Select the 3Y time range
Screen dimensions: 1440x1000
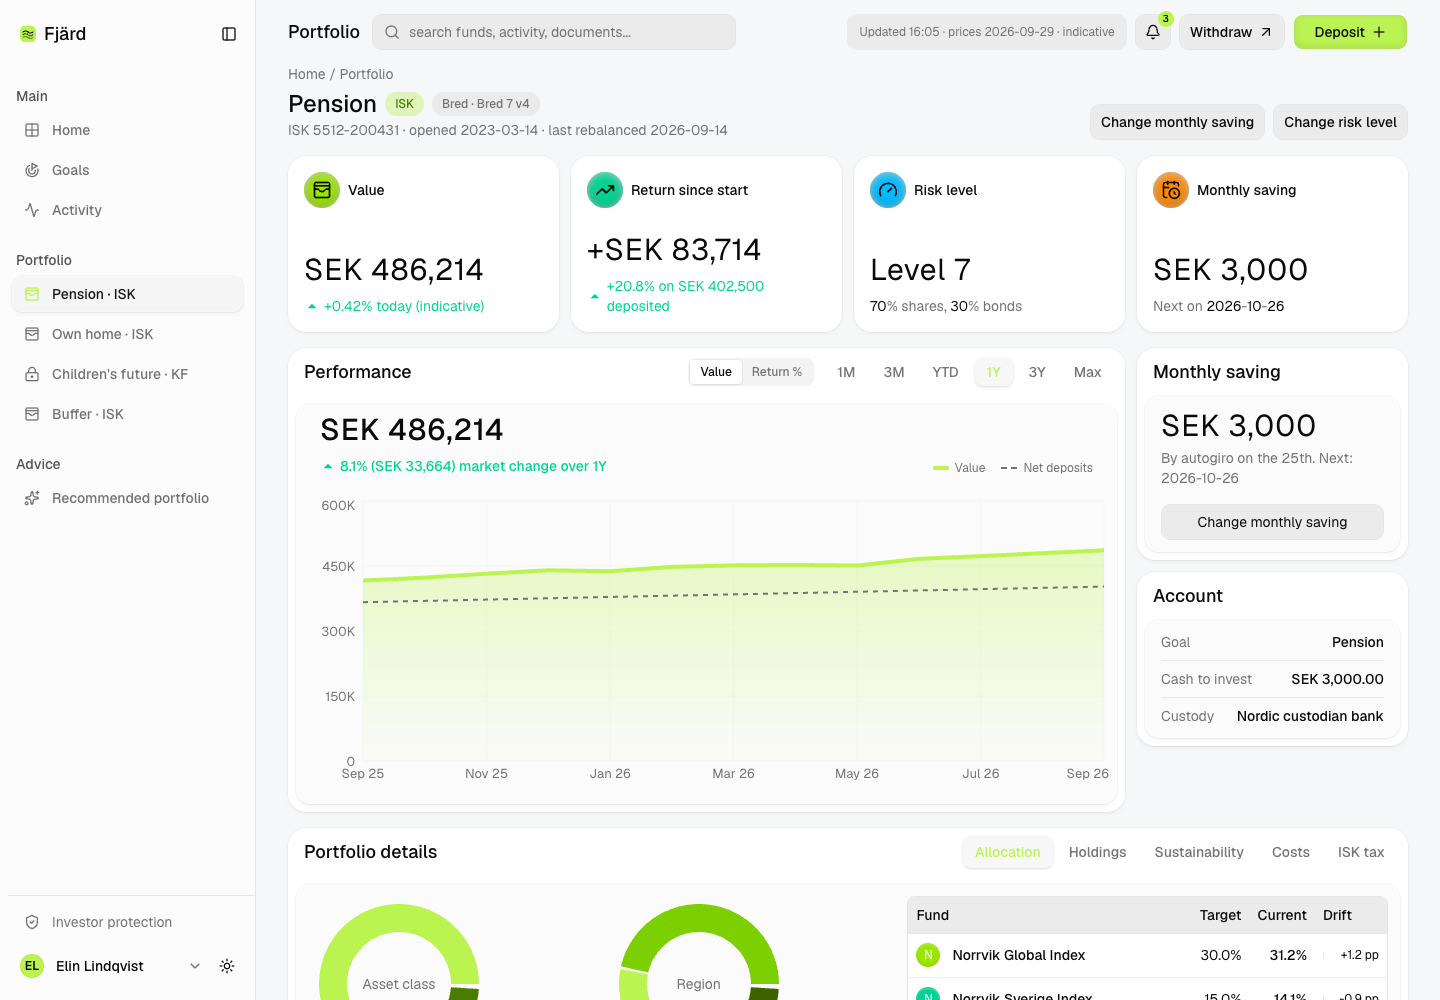tap(1037, 372)
